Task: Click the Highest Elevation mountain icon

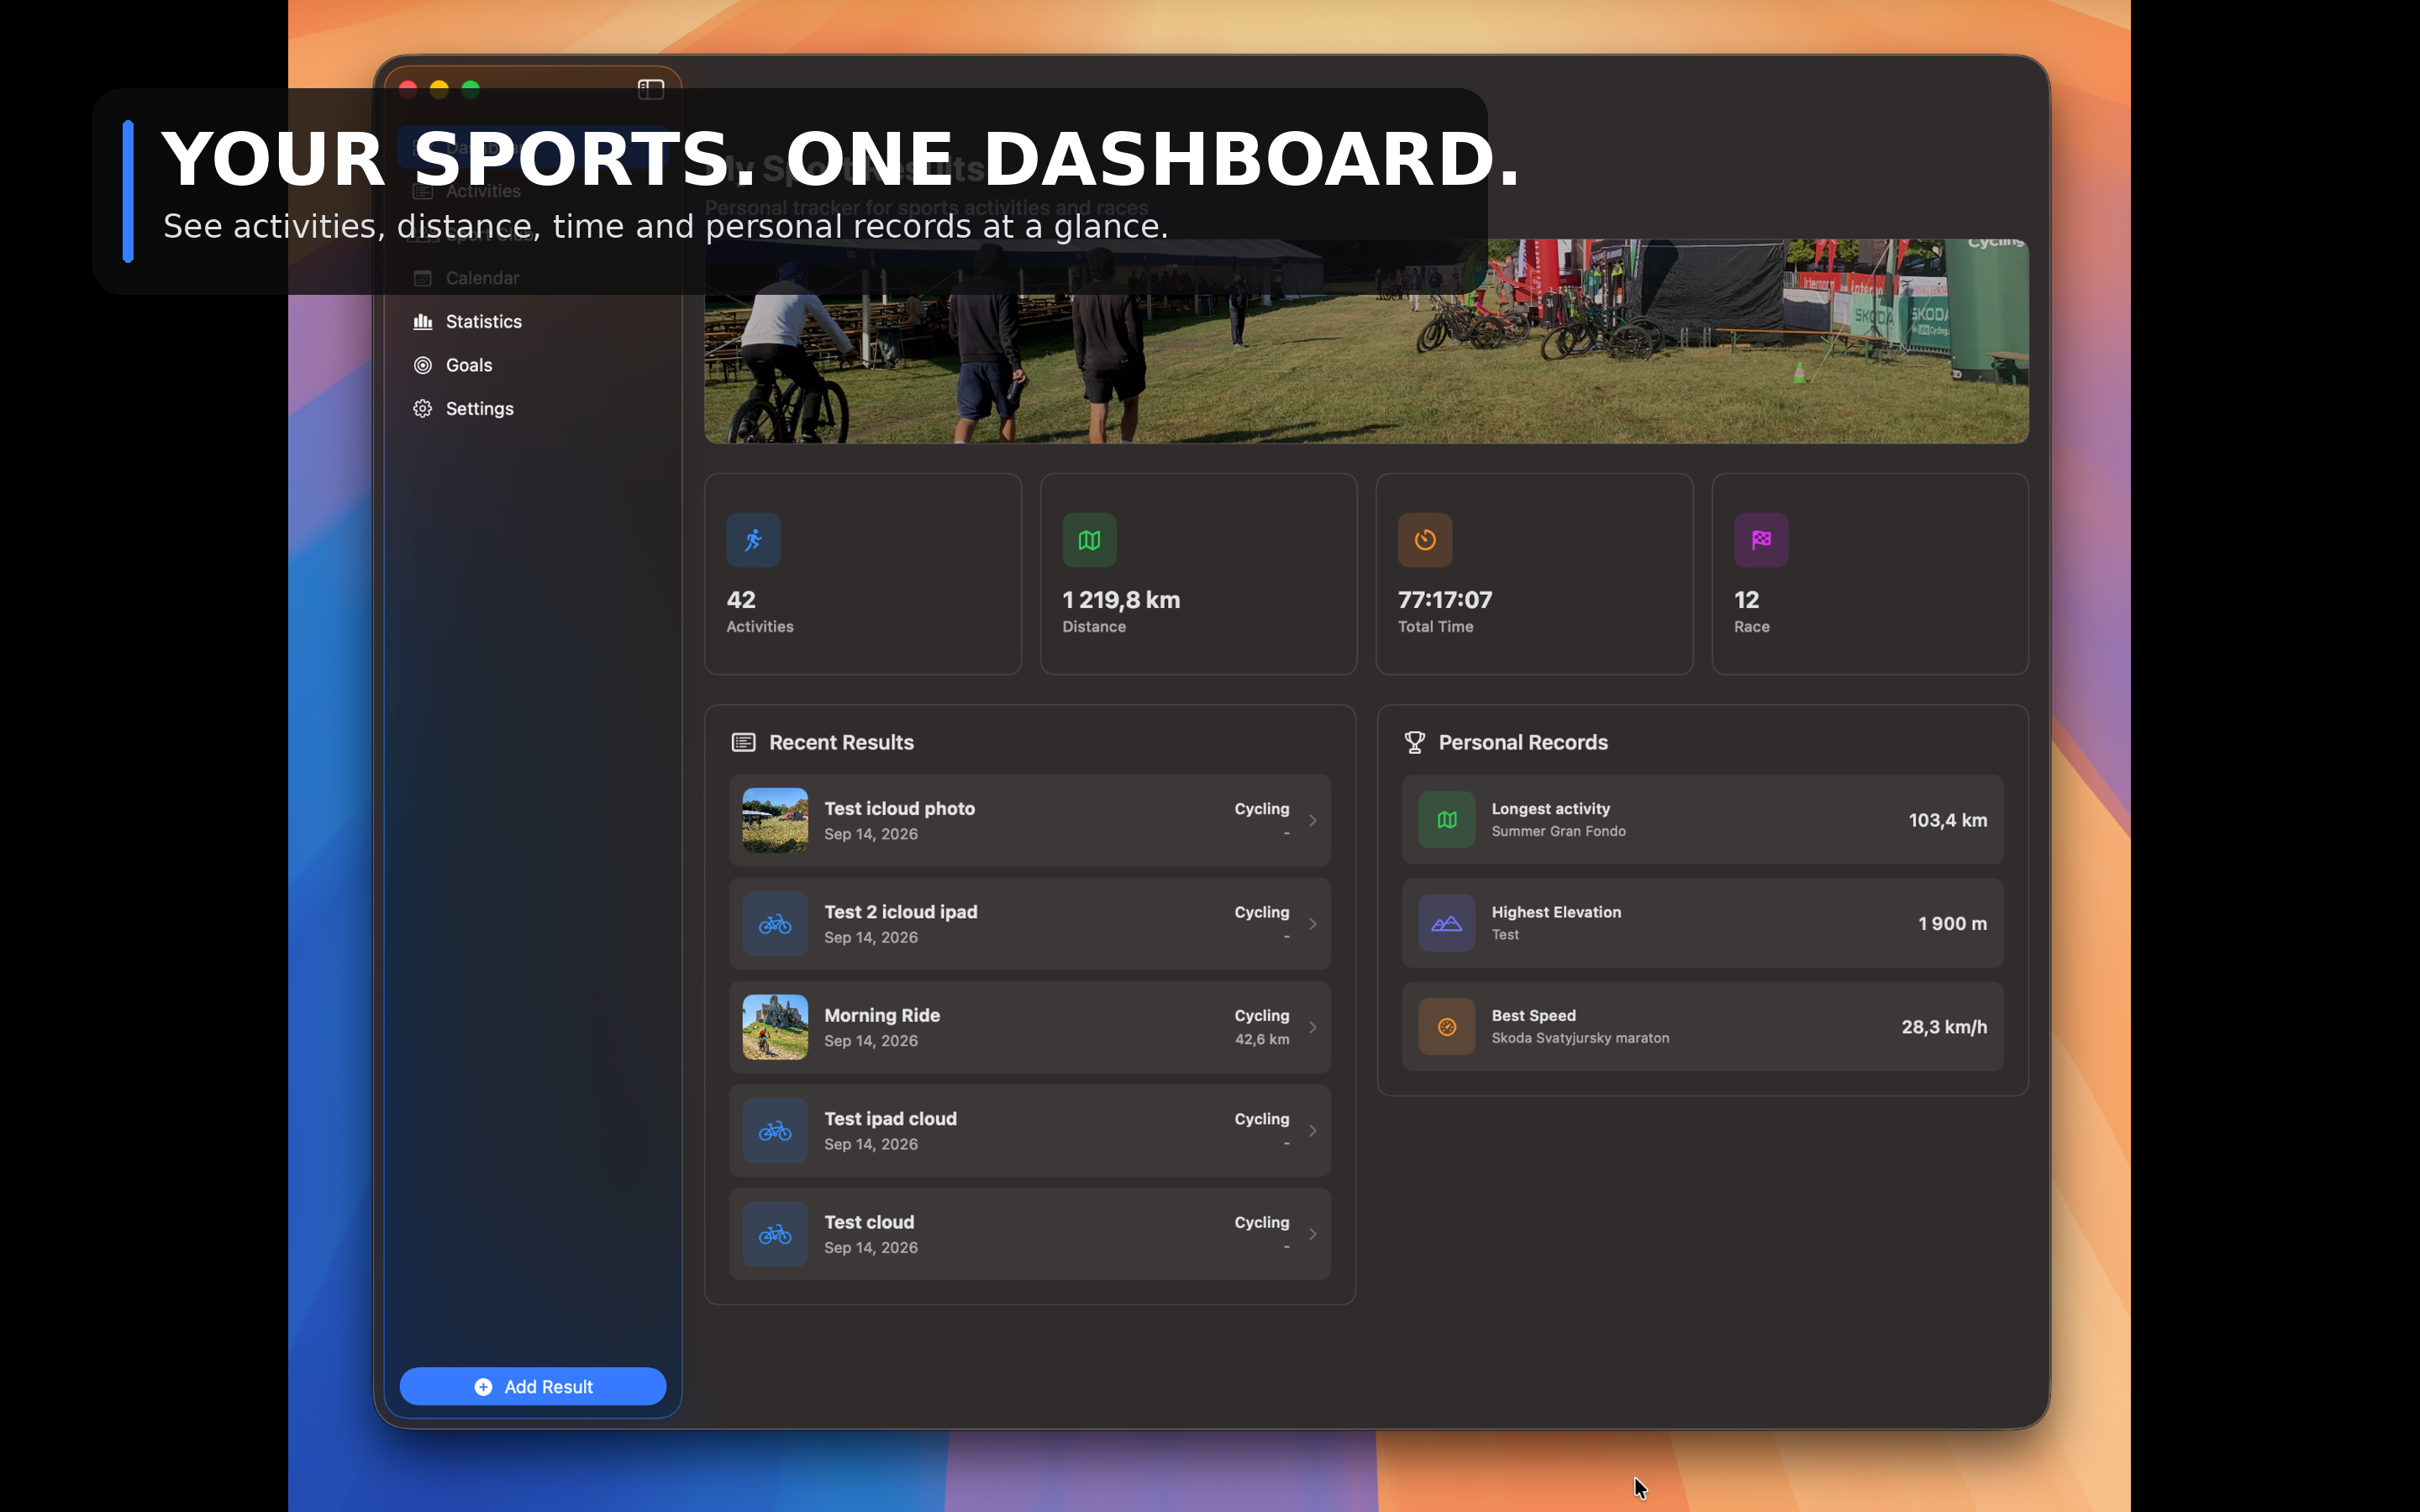Action: (x=1447, y=924)
